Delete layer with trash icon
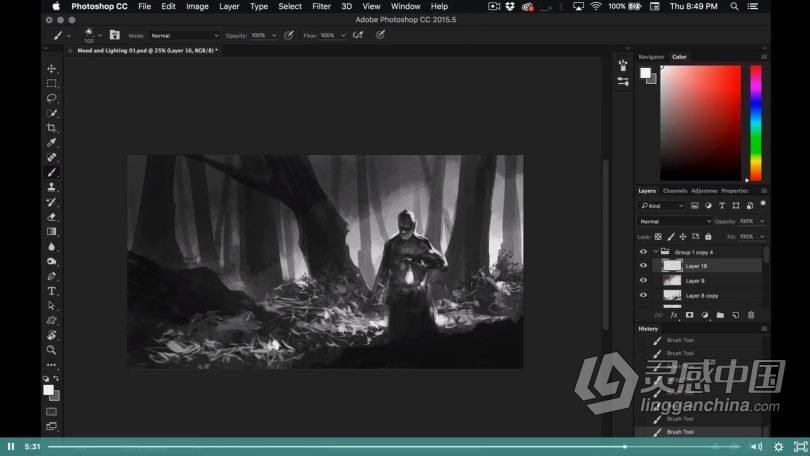This screenshot has height=456, width=810. click(x=751, y=315)
